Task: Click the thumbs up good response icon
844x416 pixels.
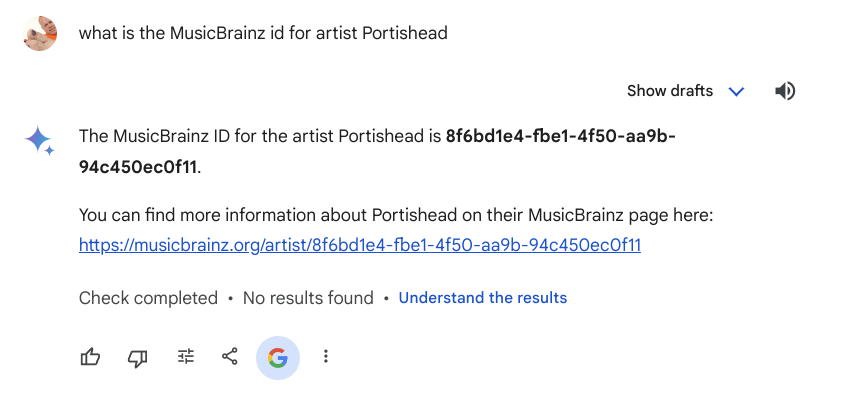Action: point(90,357)
